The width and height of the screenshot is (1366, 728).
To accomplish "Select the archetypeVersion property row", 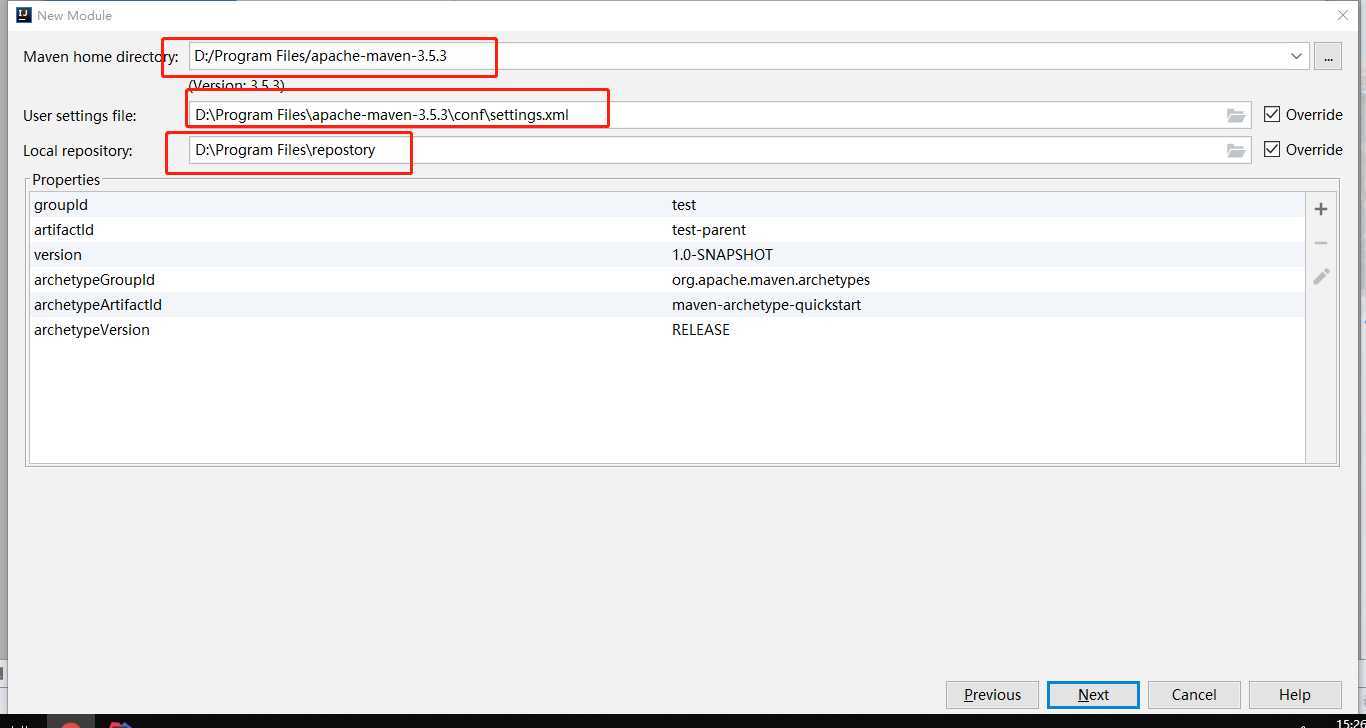I will pyautogui.click(x=667, y=330).
